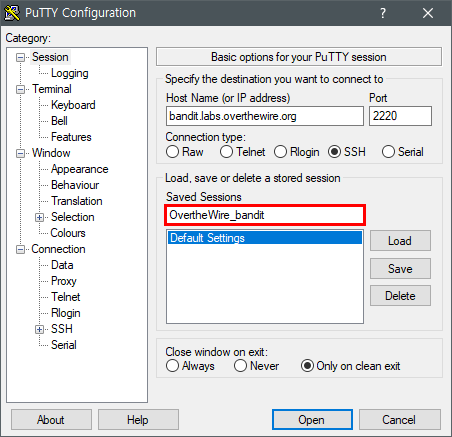This screenshot has height=437, width=452.
Task: Open the Behaviour settings category
Action: [x=75, y=185]
